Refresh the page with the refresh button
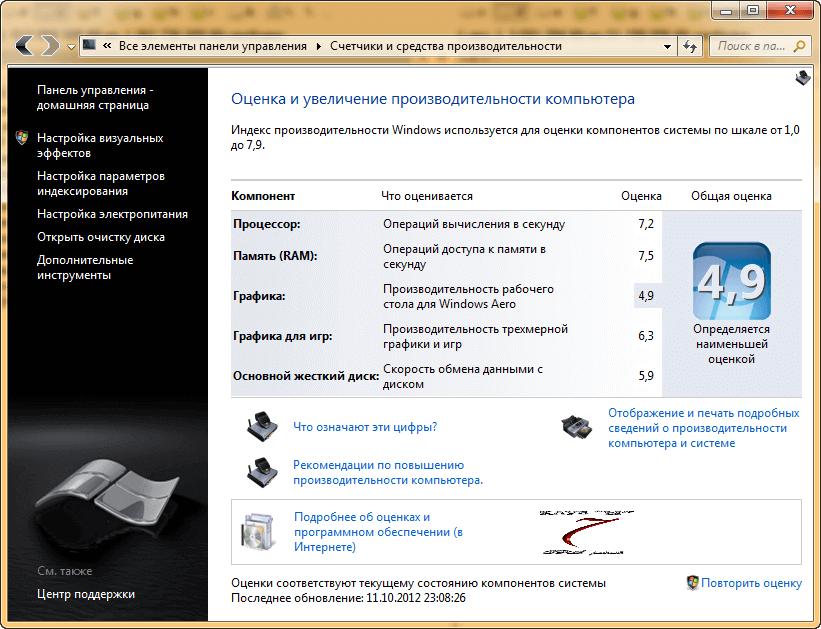 tap(690, 46)
